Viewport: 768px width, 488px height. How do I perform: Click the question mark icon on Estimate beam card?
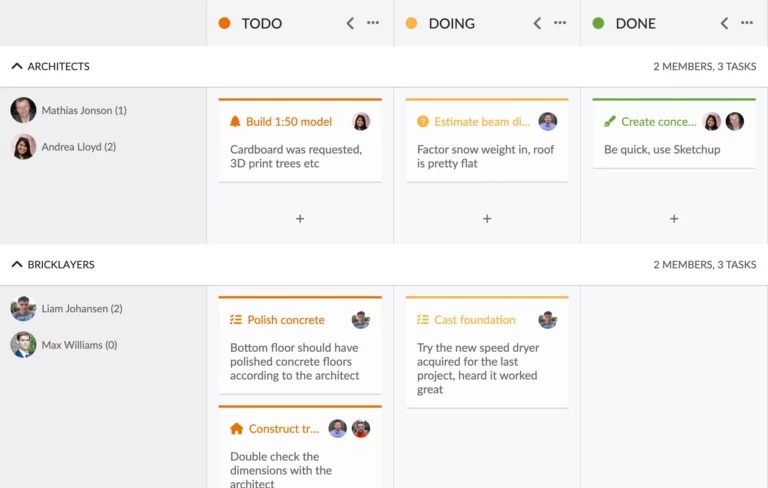[423, 122]
